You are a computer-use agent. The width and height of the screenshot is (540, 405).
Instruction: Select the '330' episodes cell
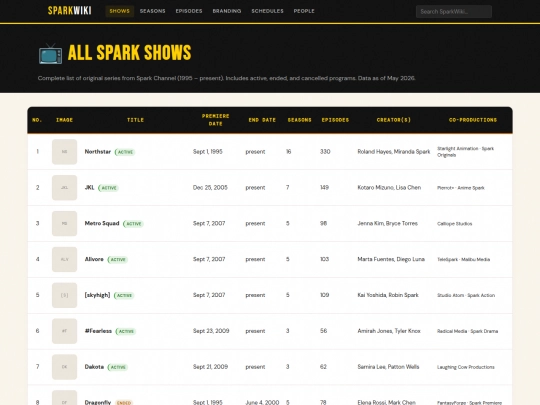coord(325,152)
